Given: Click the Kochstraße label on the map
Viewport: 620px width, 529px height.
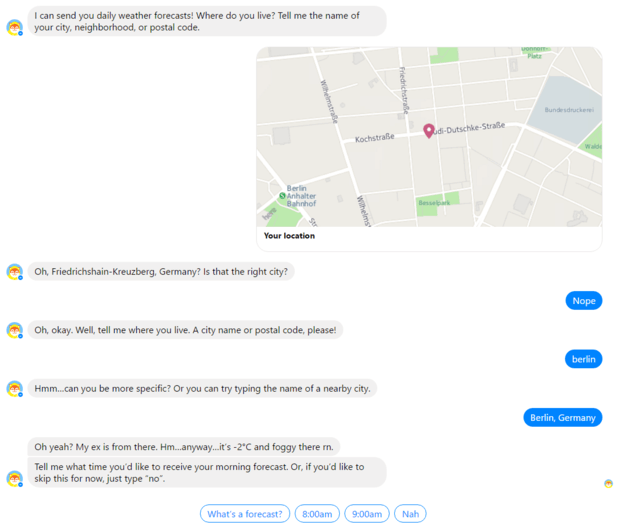Looking at the screenshot, I should pyautogui.click(x=374, y=138).
